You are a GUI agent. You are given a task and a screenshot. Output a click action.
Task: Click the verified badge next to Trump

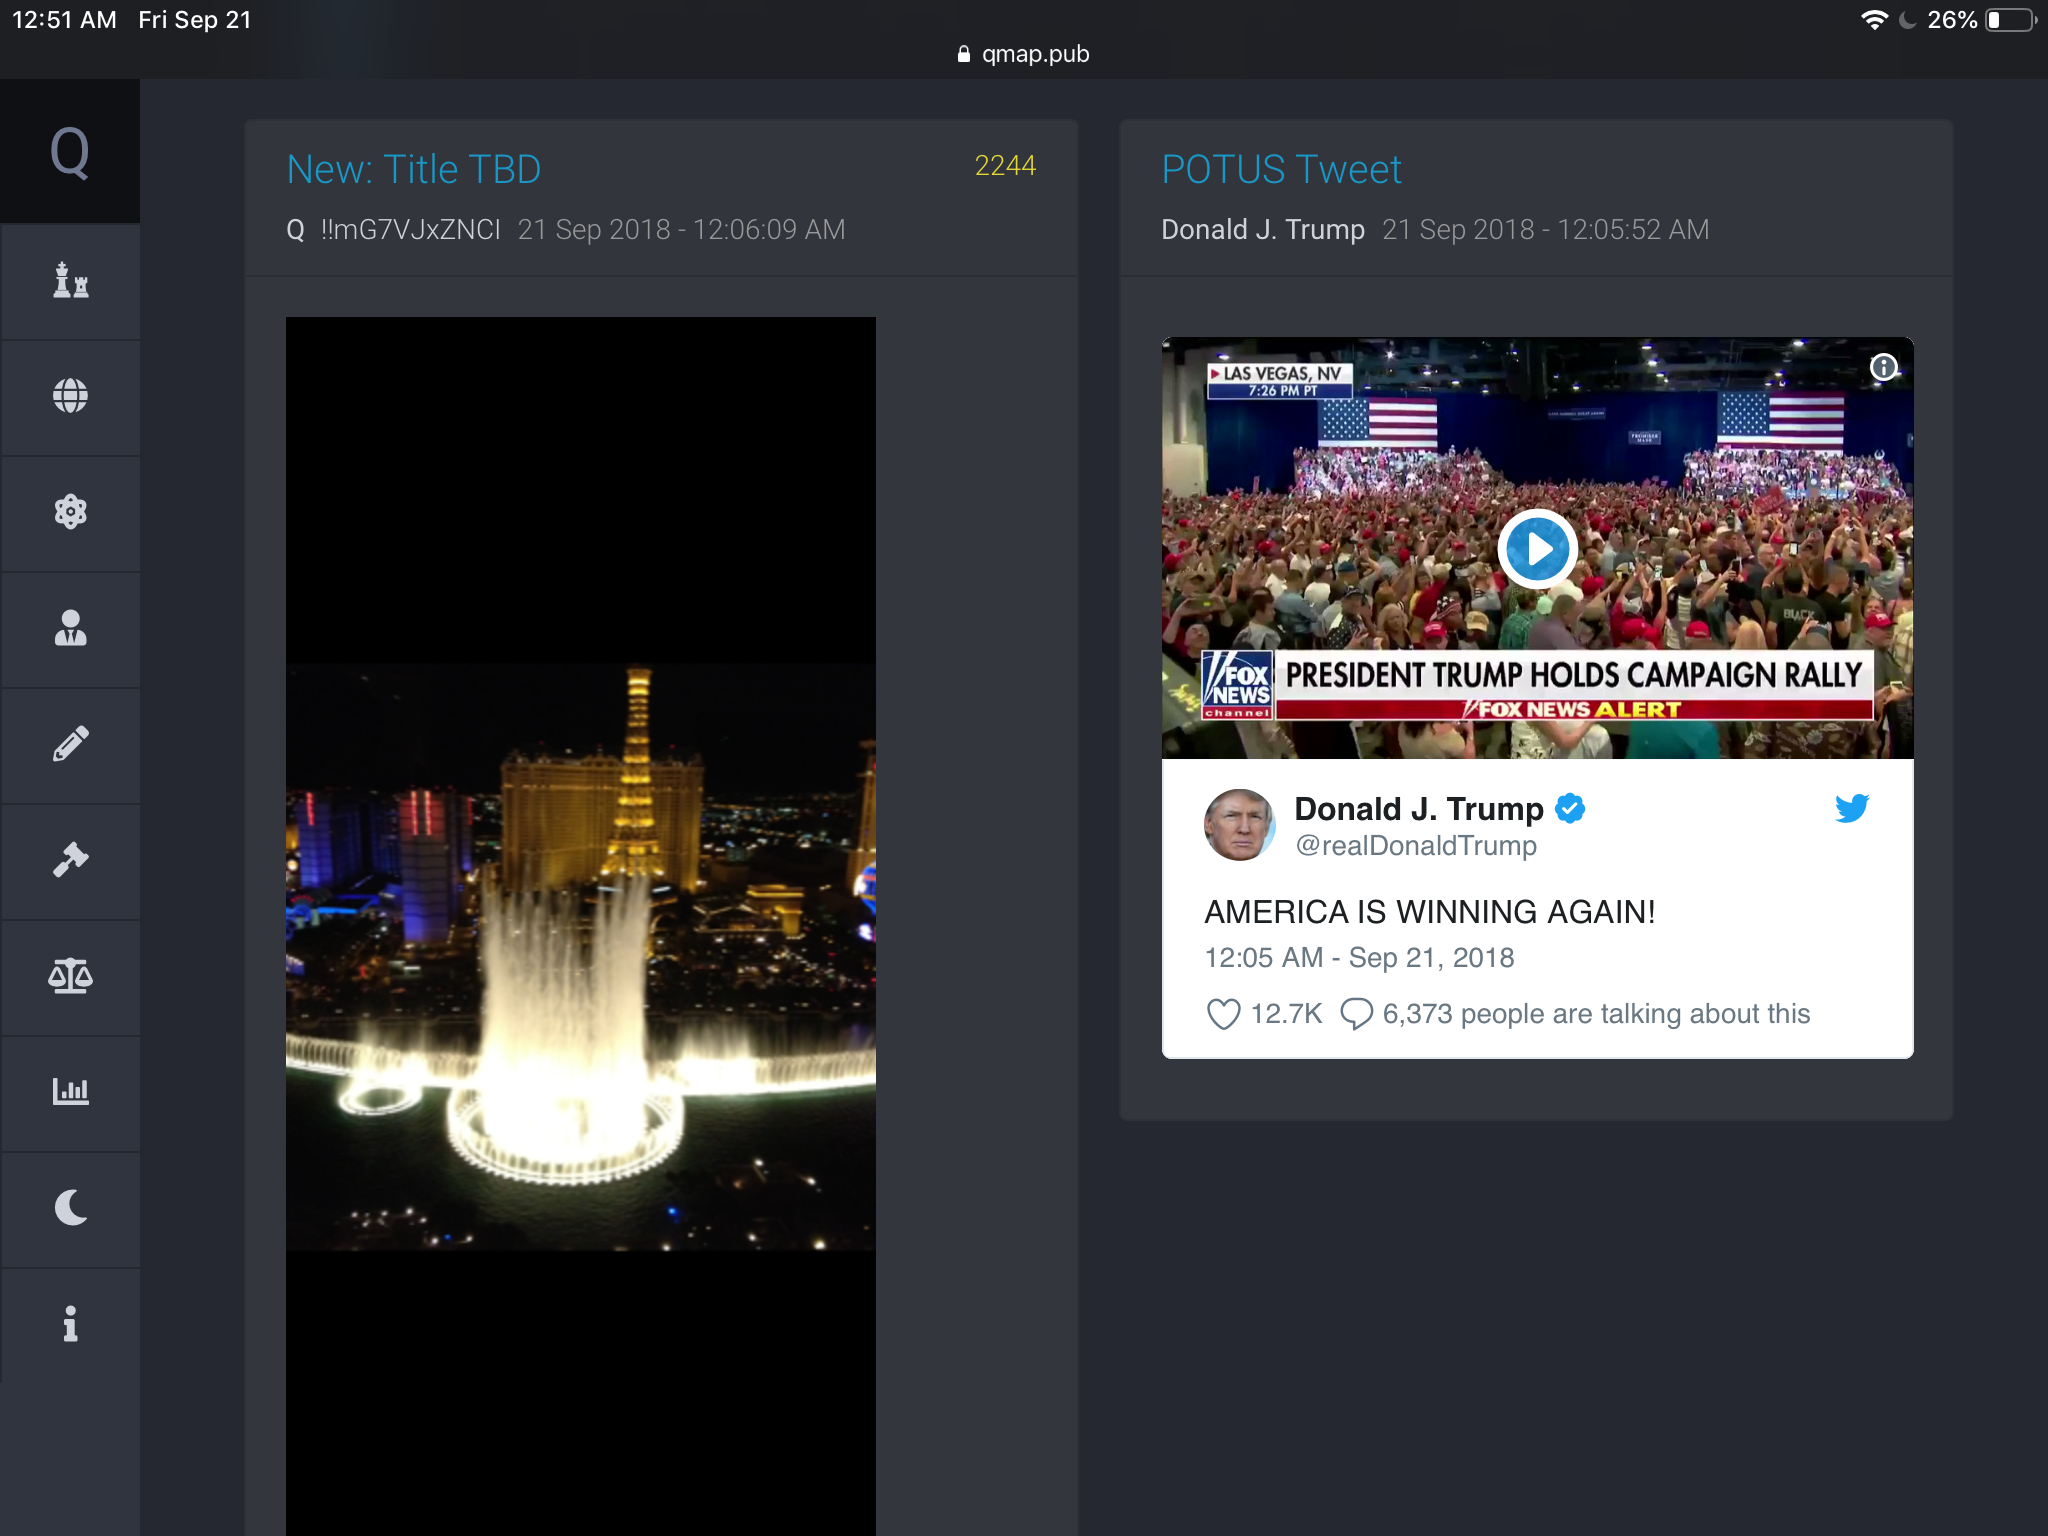pos(1570,808)
